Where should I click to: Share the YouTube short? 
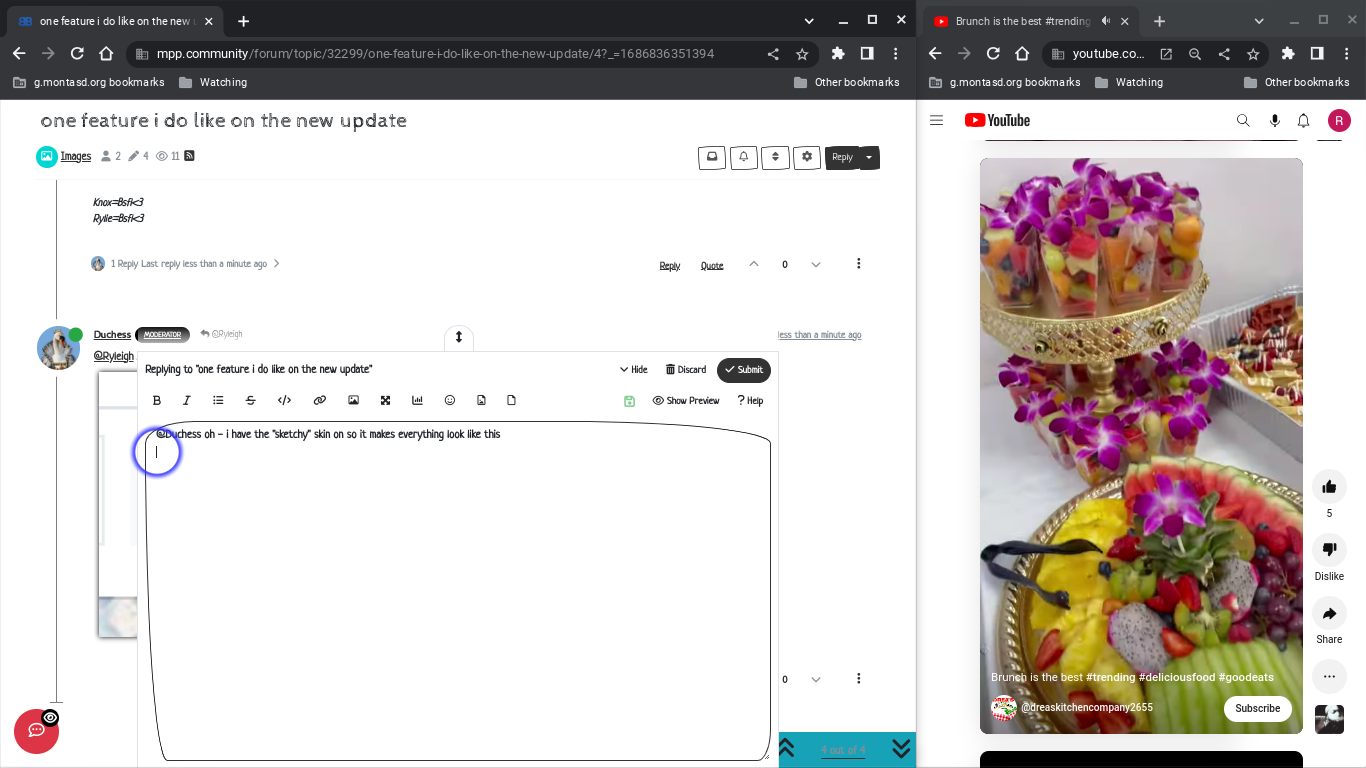pyautogui.click(x=1329, y=613)
